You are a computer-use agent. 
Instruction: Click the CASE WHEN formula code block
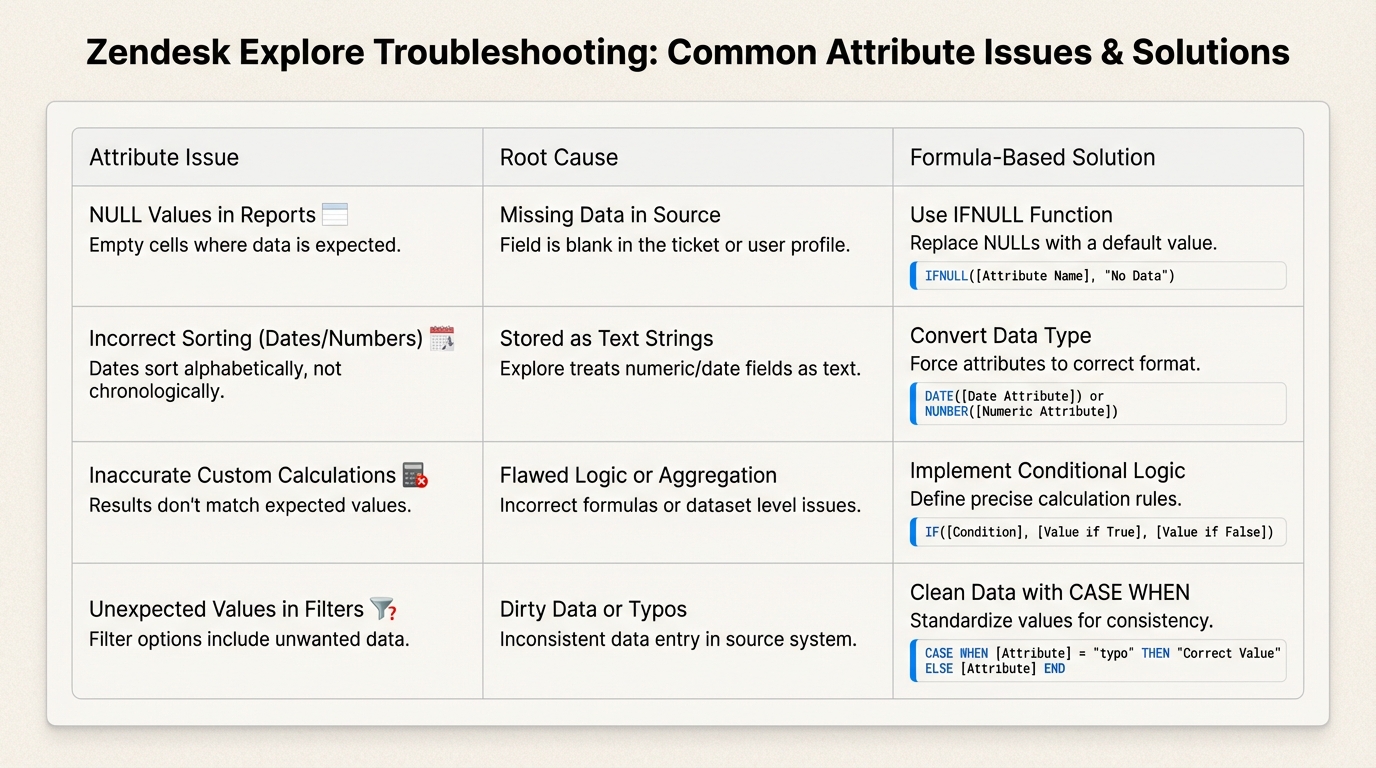pyautogui.click(x=1098, y=661)
